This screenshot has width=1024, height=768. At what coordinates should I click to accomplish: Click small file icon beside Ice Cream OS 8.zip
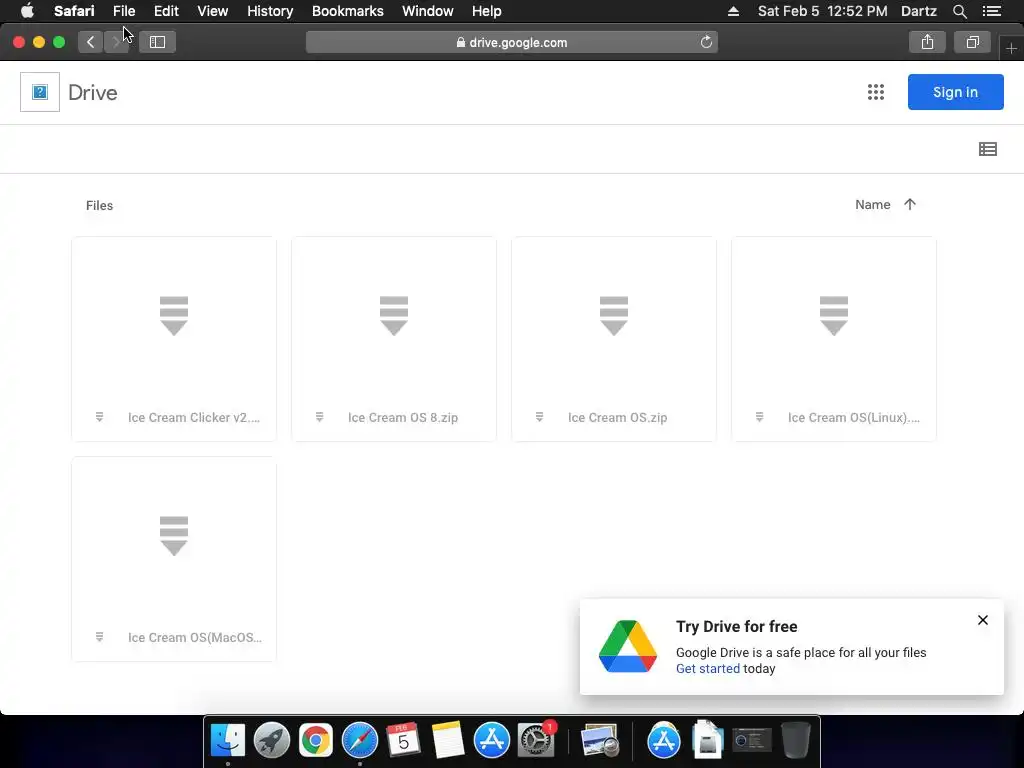tap(319, 417)
